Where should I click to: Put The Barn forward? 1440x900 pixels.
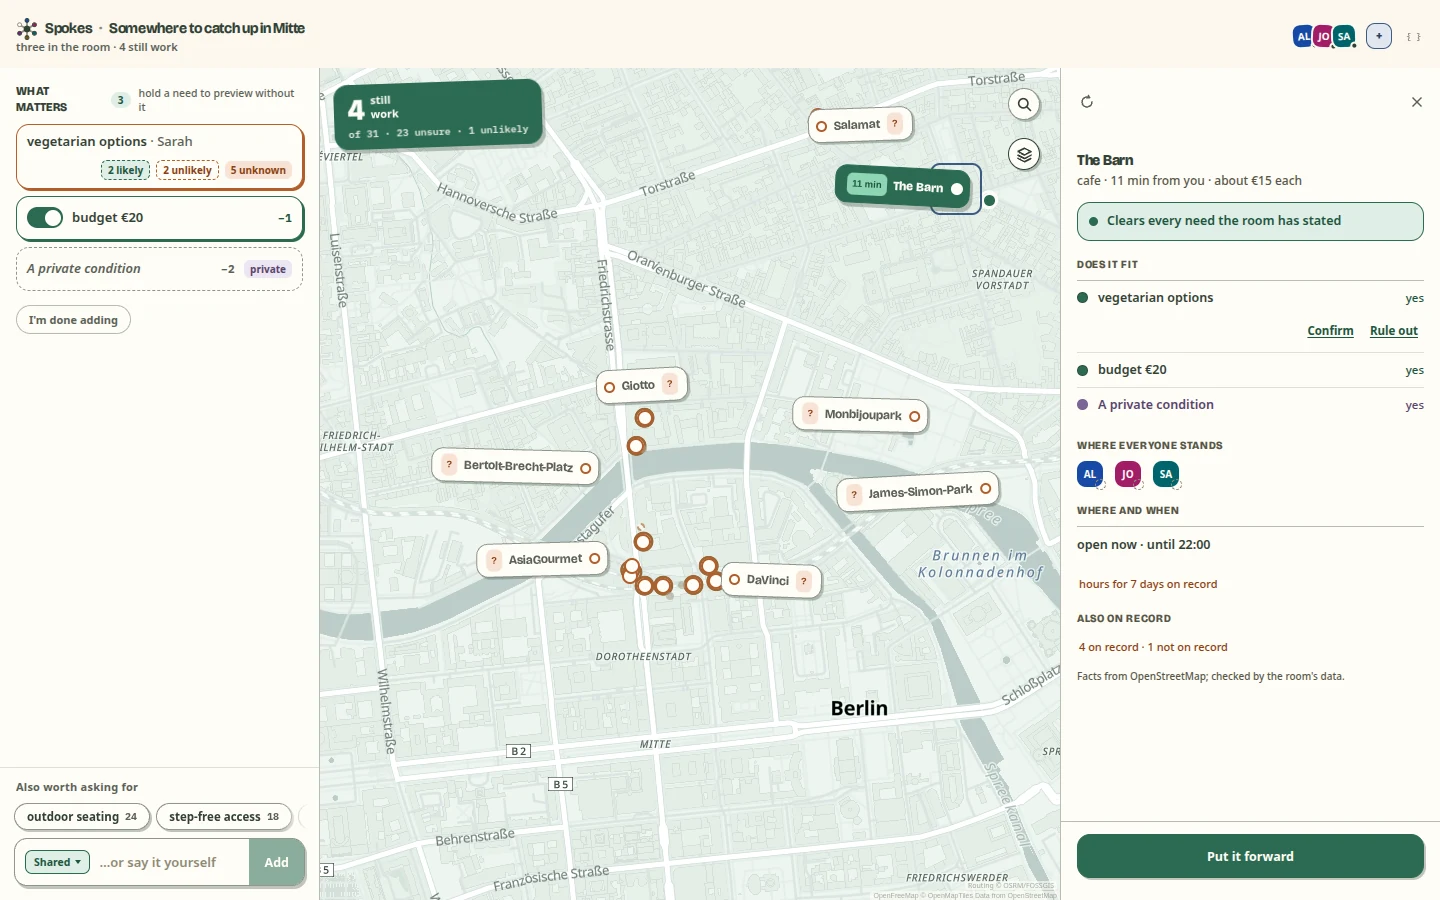tap(1250, 857)
